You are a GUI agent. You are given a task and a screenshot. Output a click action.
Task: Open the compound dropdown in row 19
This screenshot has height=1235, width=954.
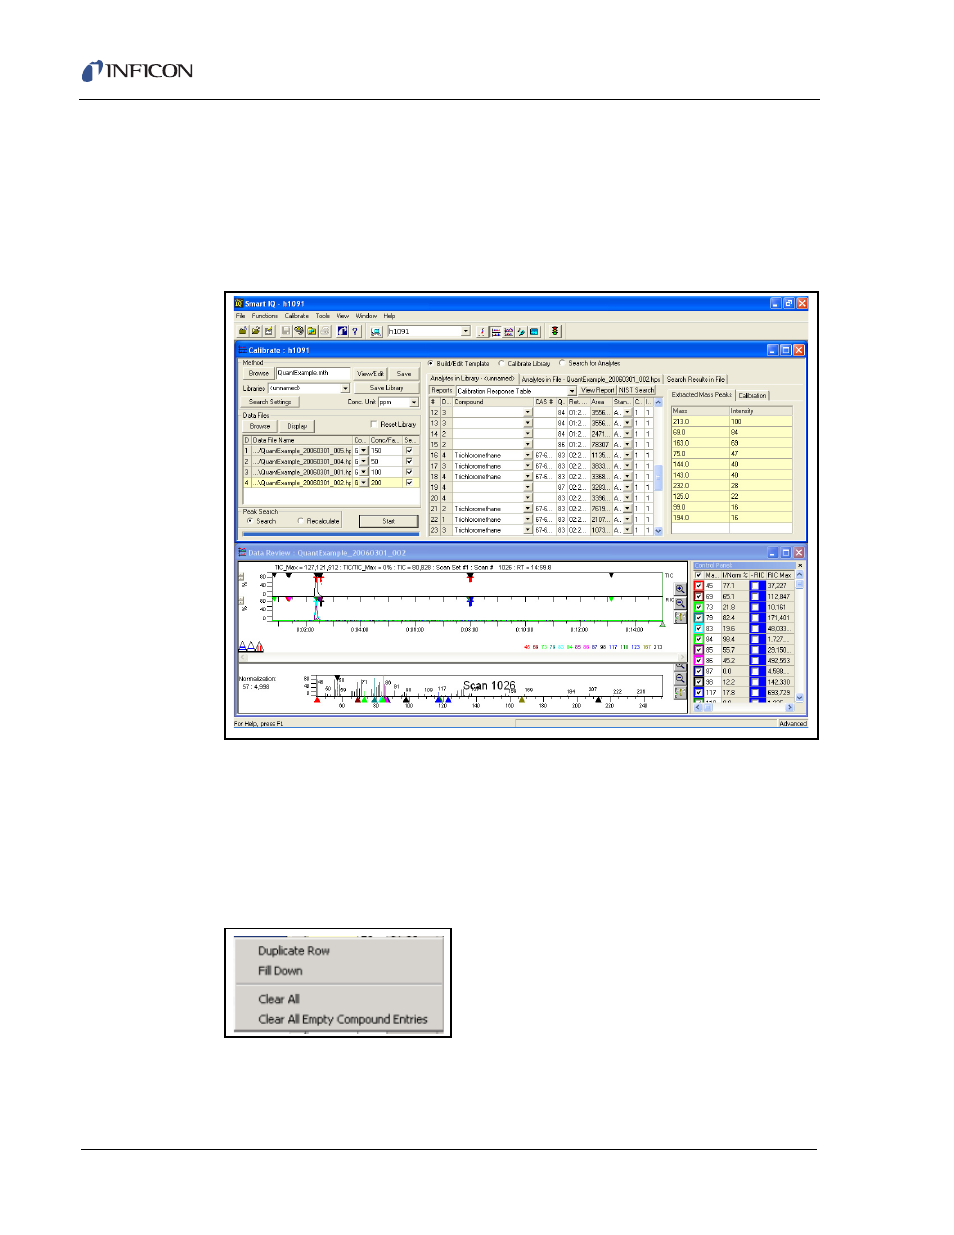[x=528, y=487]
